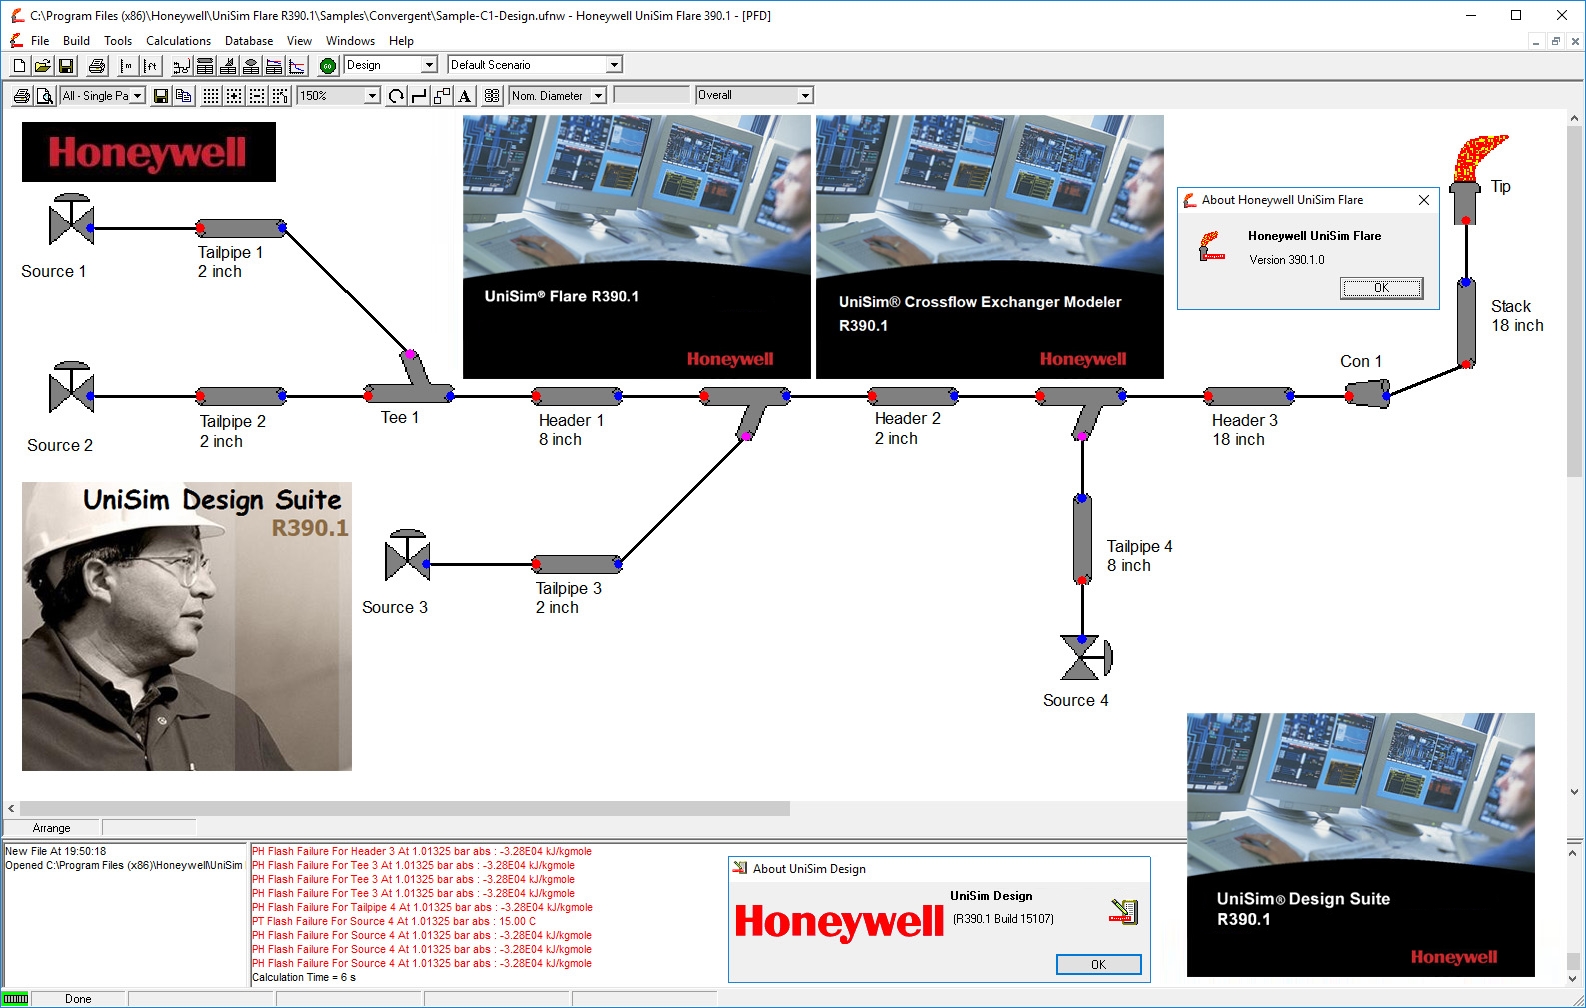This screenshot has width=1586, height=1008.
Task: Click the PFD vertical scrollbar down arrow
Action: 1575,791
